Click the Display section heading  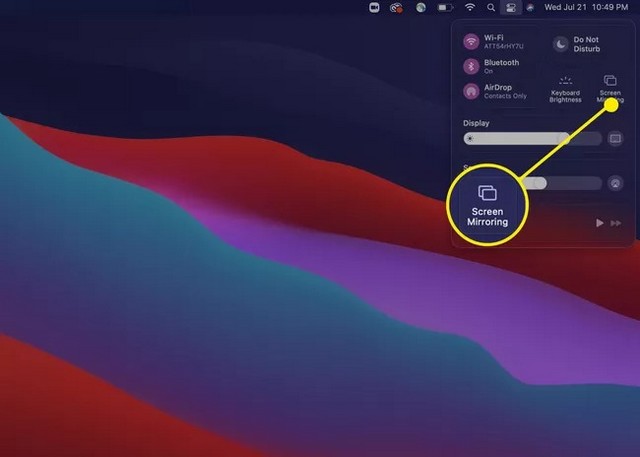pyautogui.click(x=476, y=123)
